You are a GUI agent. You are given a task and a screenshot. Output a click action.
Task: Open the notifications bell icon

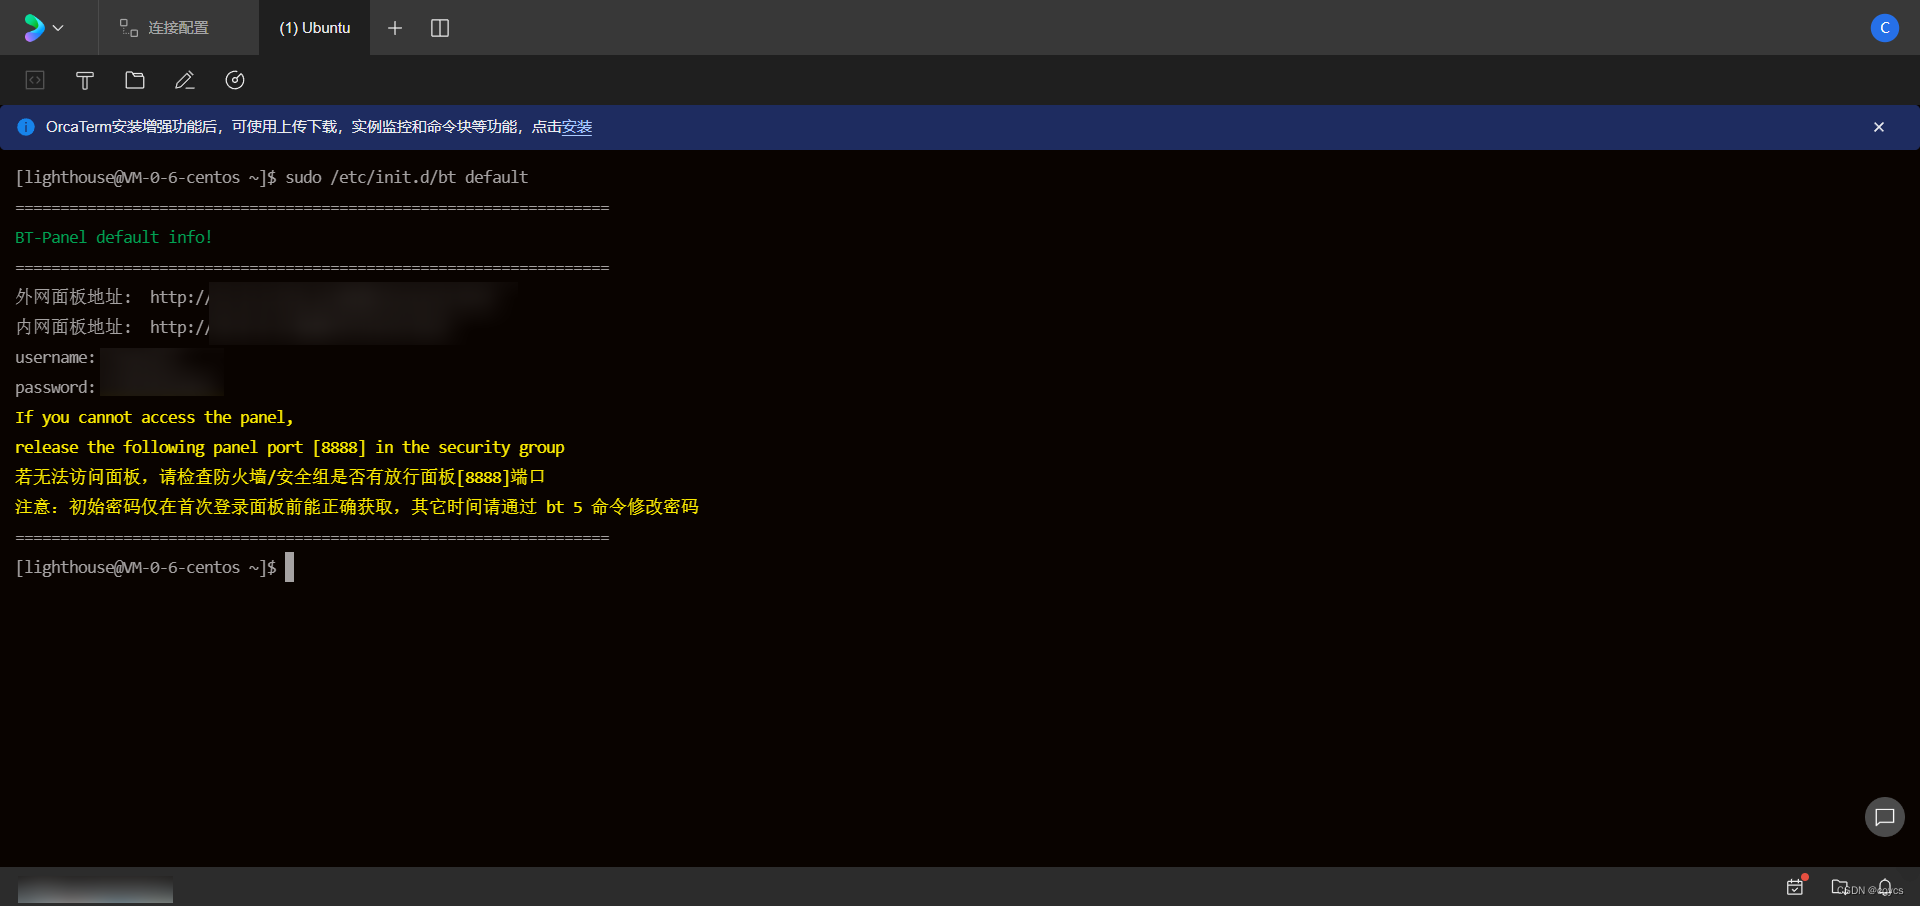tap(1885, 887)
